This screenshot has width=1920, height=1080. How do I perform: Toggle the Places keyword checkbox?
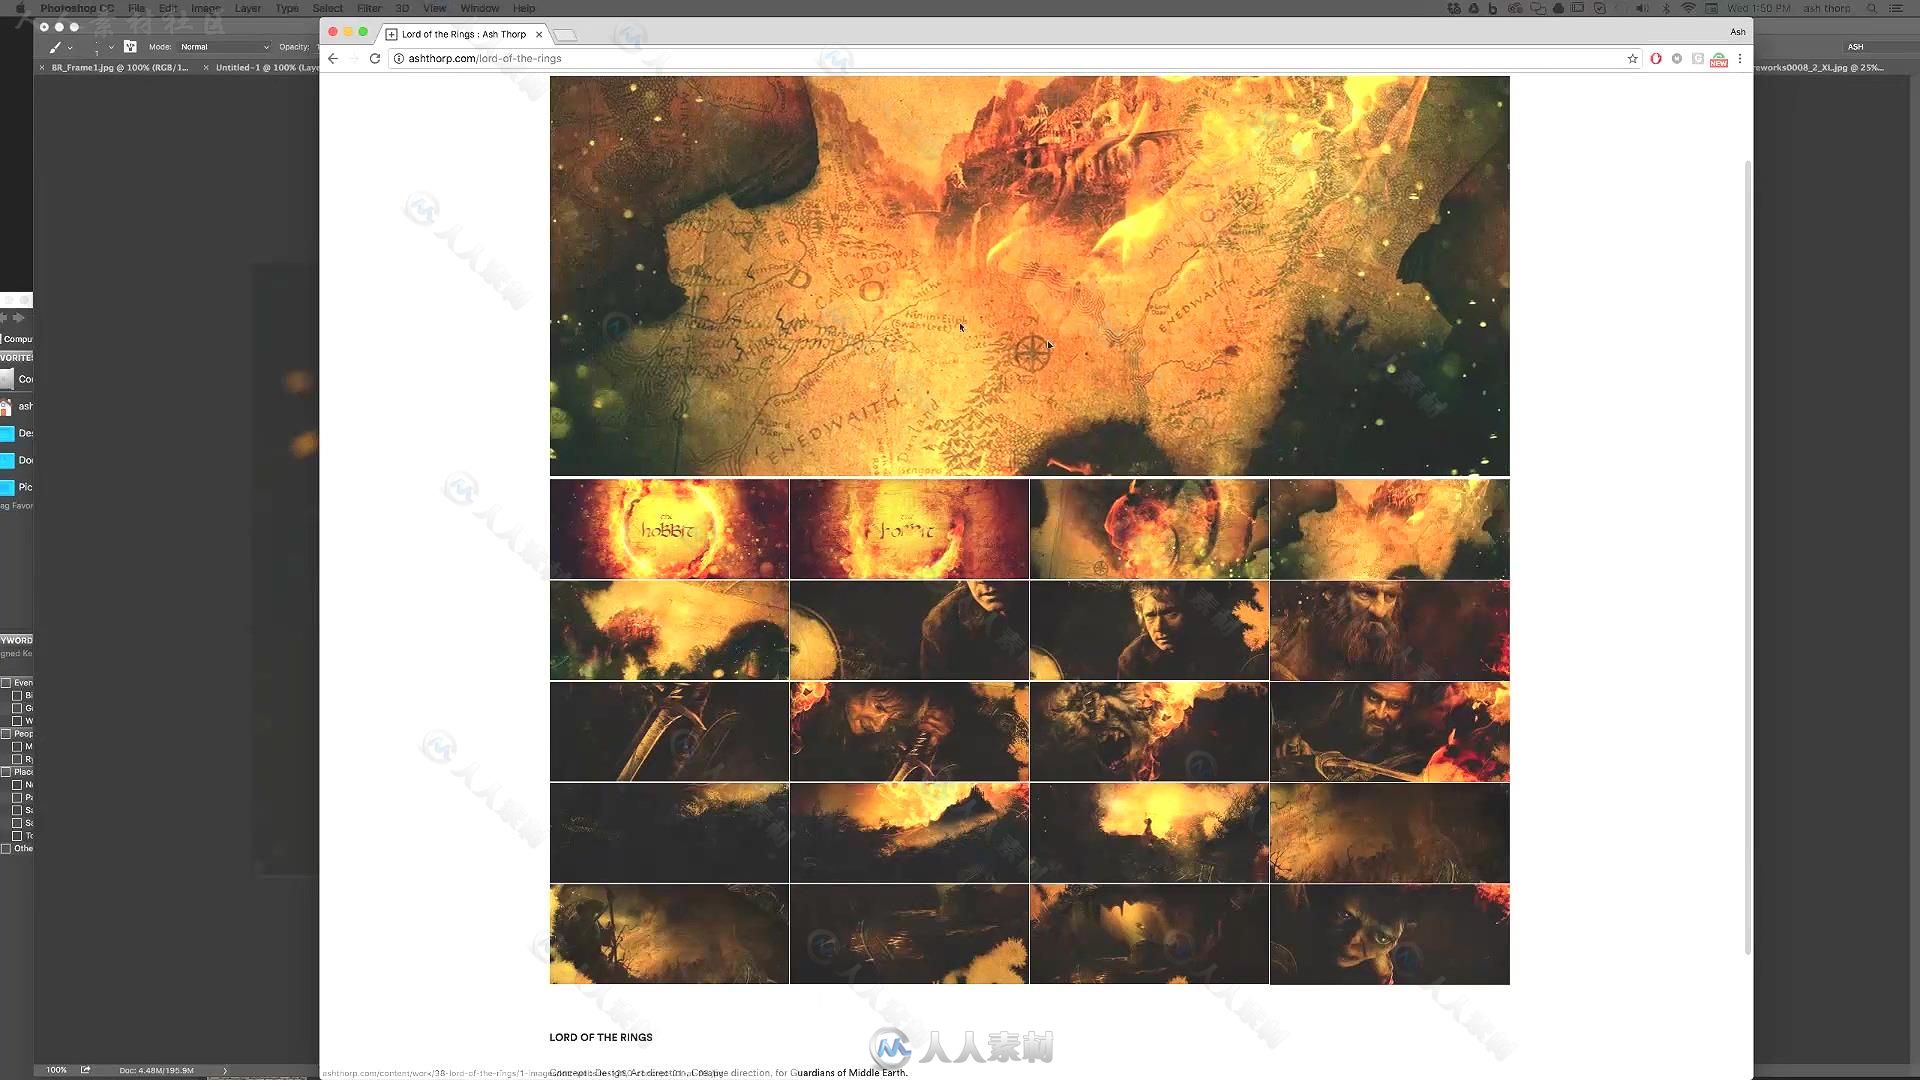6,772
